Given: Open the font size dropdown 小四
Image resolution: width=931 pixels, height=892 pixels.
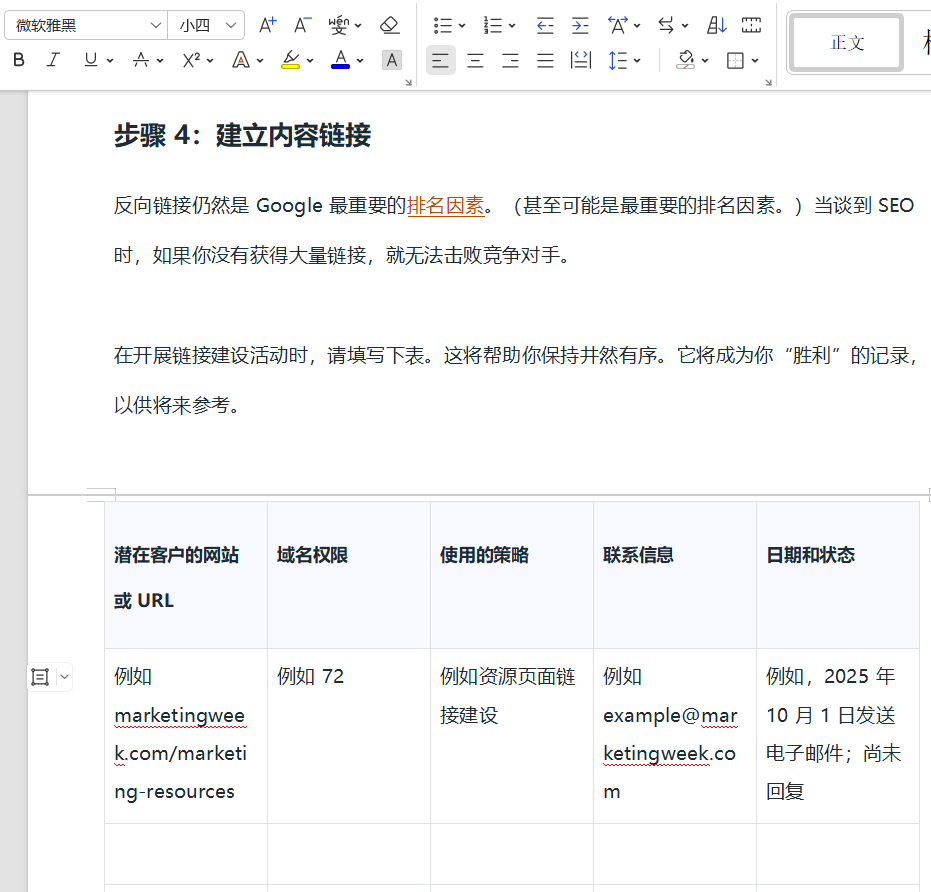Looking at the screenshot, I should 232,25.
